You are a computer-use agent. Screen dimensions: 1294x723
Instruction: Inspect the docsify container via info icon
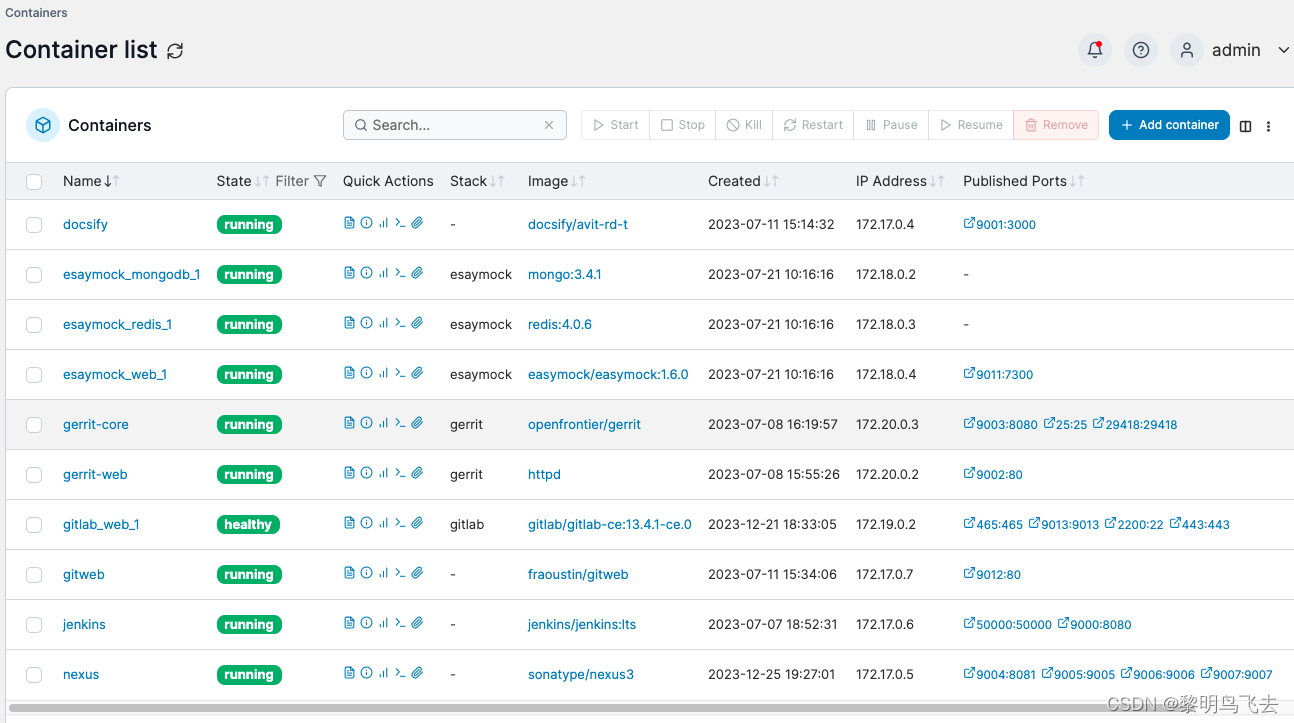tap(366, 223)
